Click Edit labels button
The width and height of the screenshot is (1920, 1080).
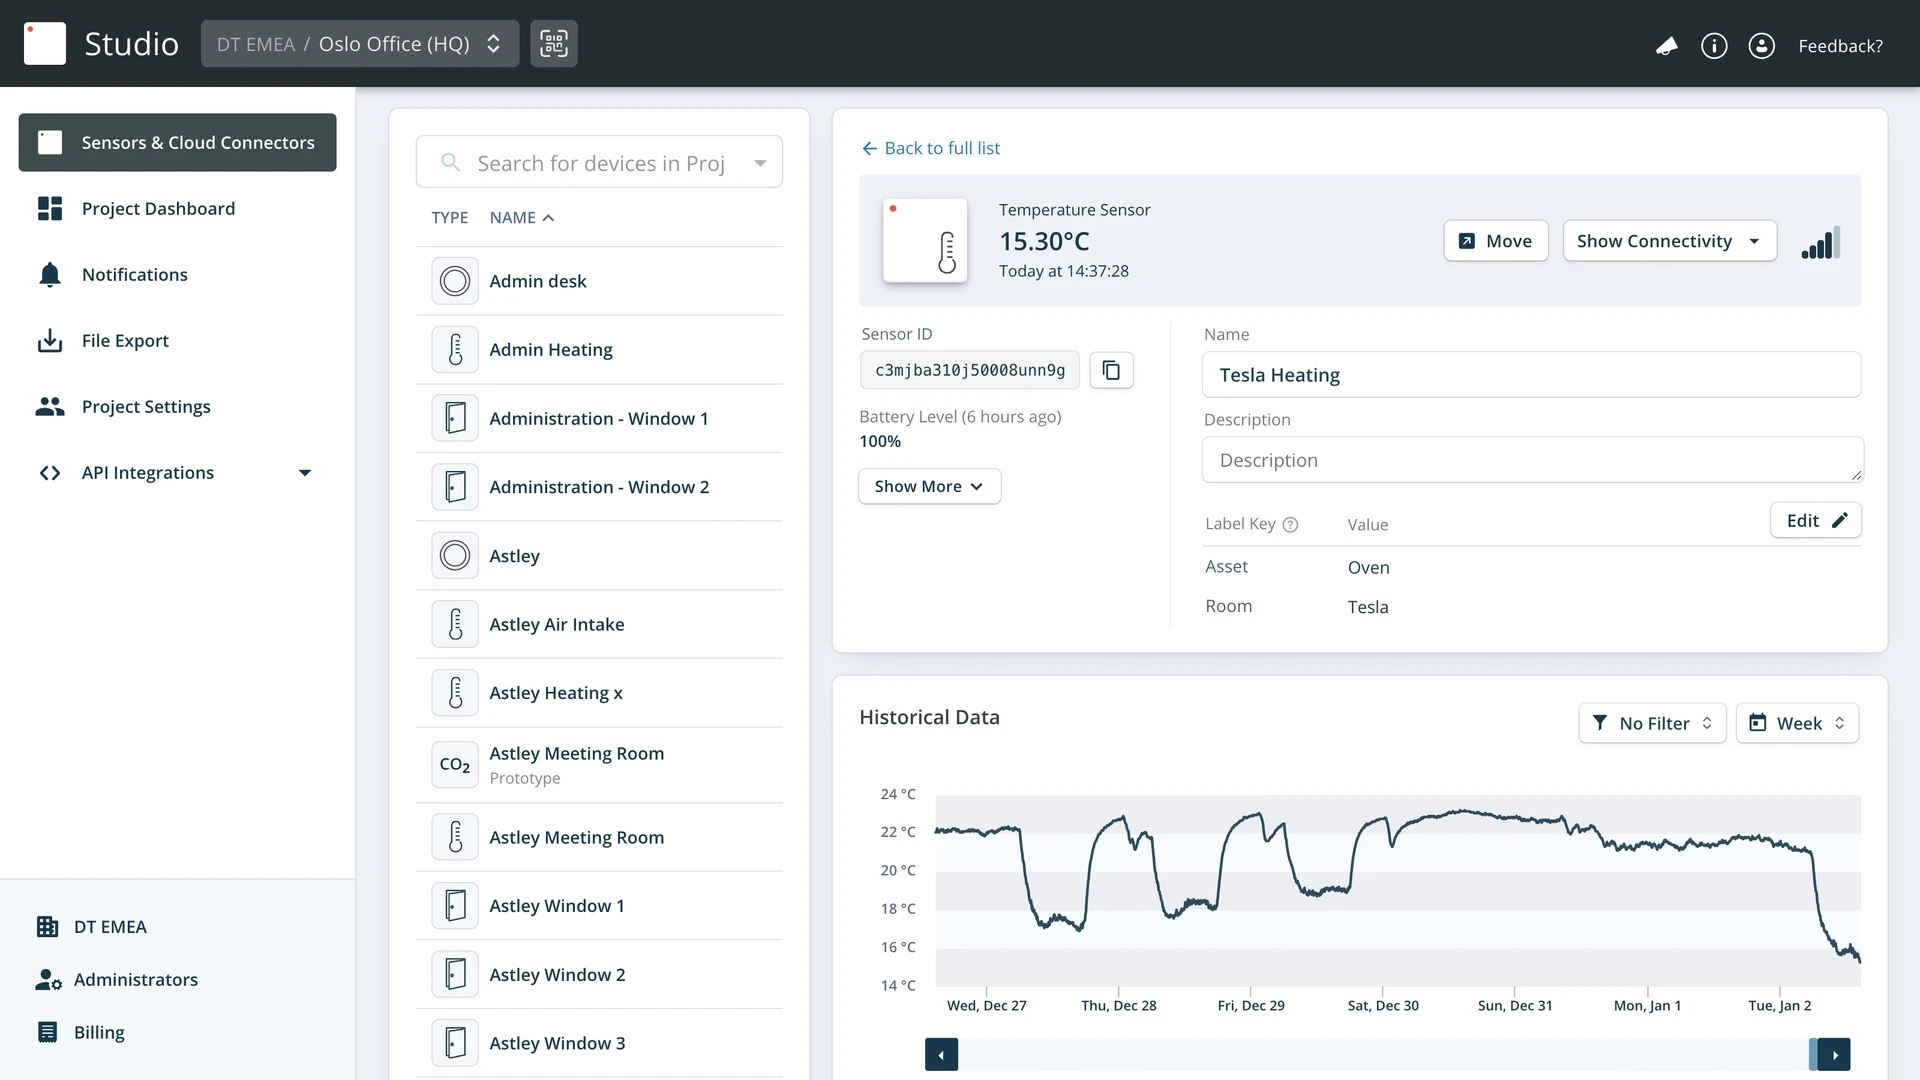tap(1816, 520)
